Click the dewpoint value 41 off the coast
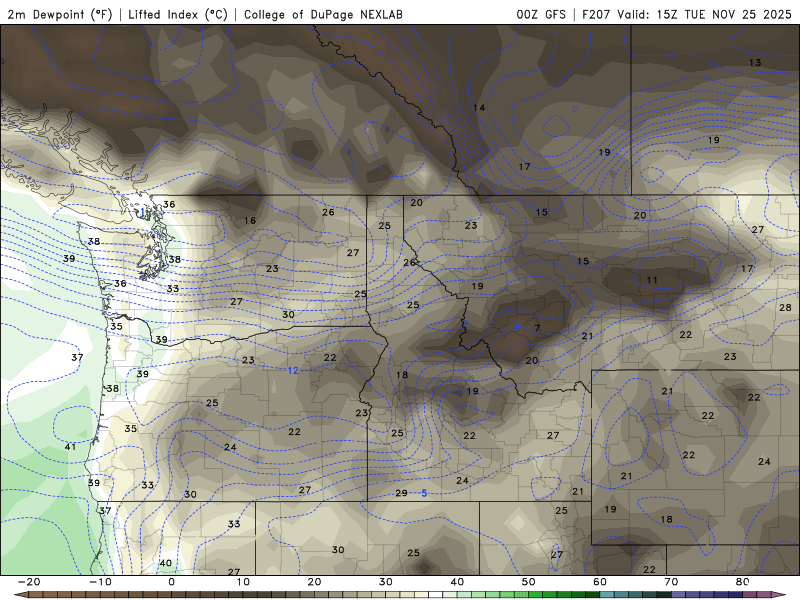 point(70,447)
